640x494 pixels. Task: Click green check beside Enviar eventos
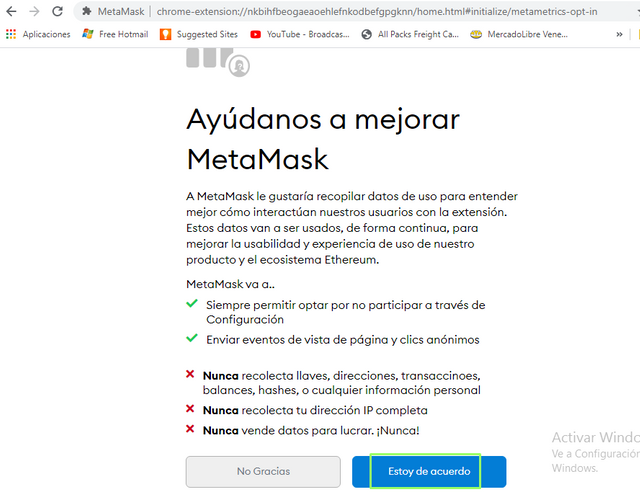(x=192, y=338)
